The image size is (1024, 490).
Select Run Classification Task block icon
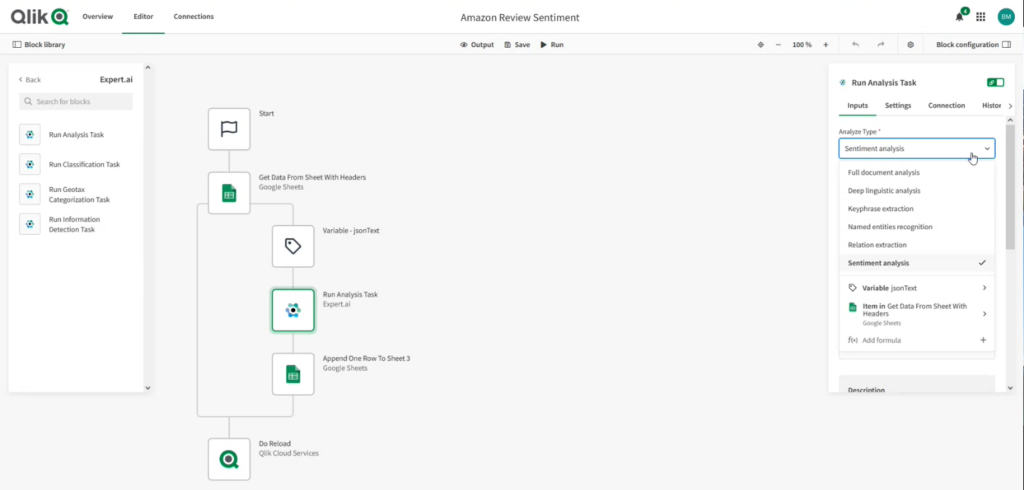[x=30, y=164]
